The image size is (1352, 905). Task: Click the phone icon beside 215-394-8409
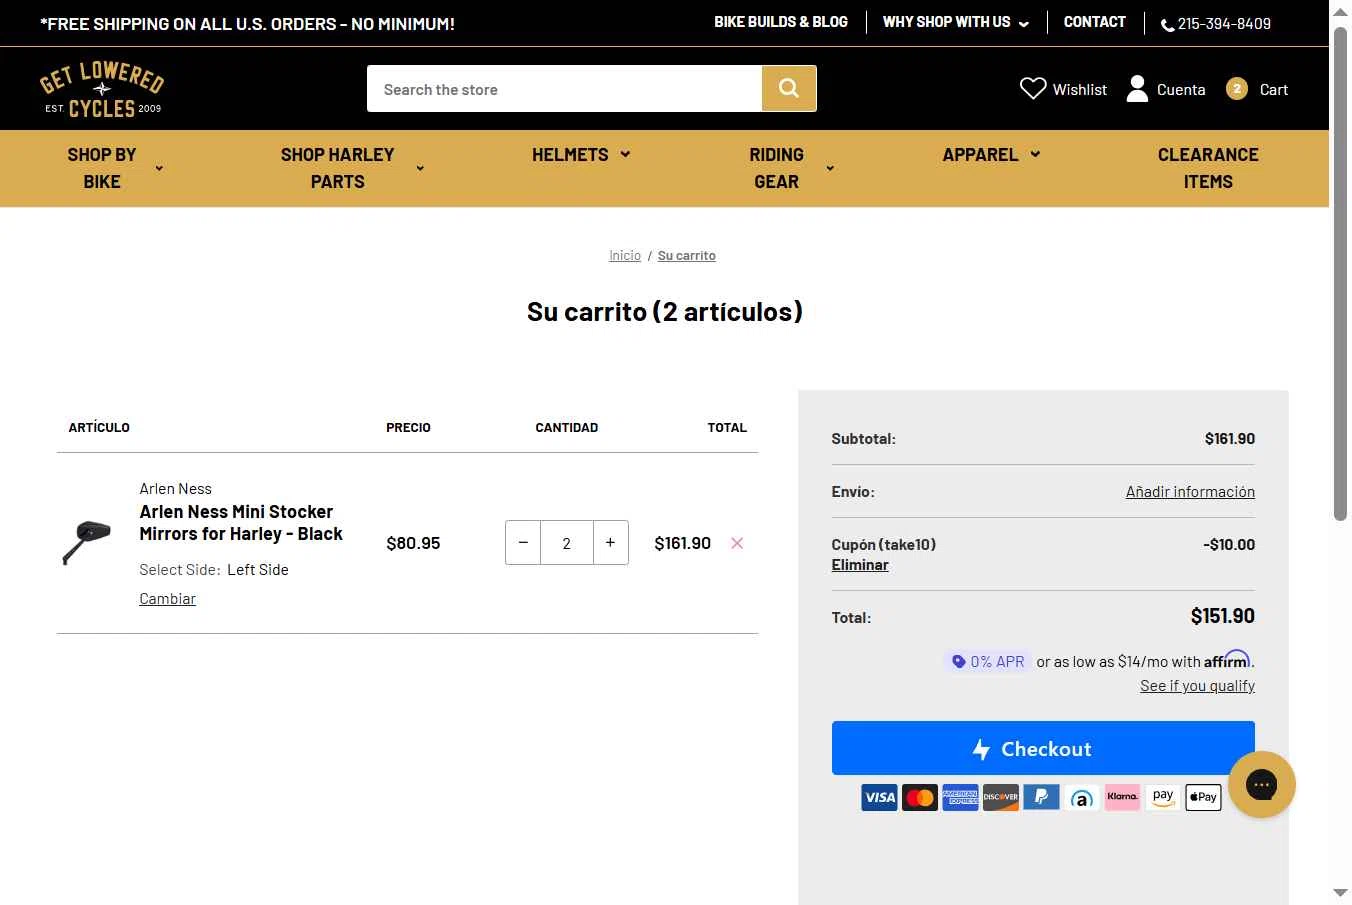pos(1167,25)
